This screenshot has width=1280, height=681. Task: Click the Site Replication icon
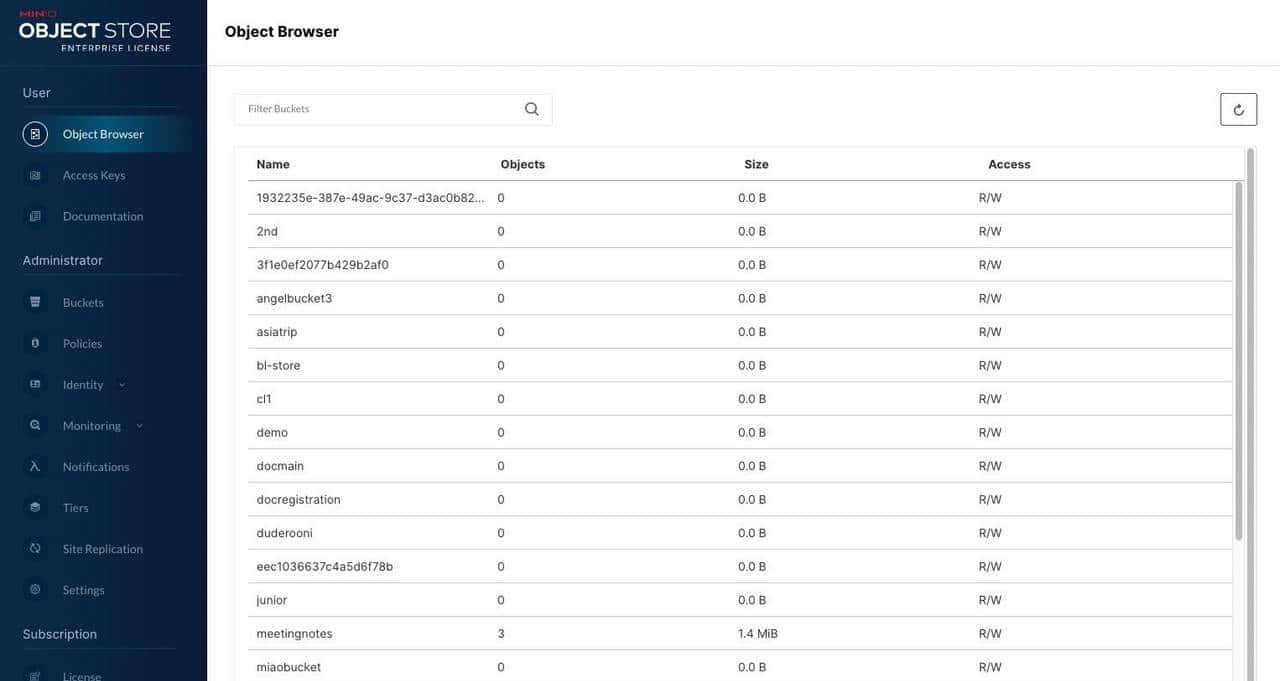35,549
